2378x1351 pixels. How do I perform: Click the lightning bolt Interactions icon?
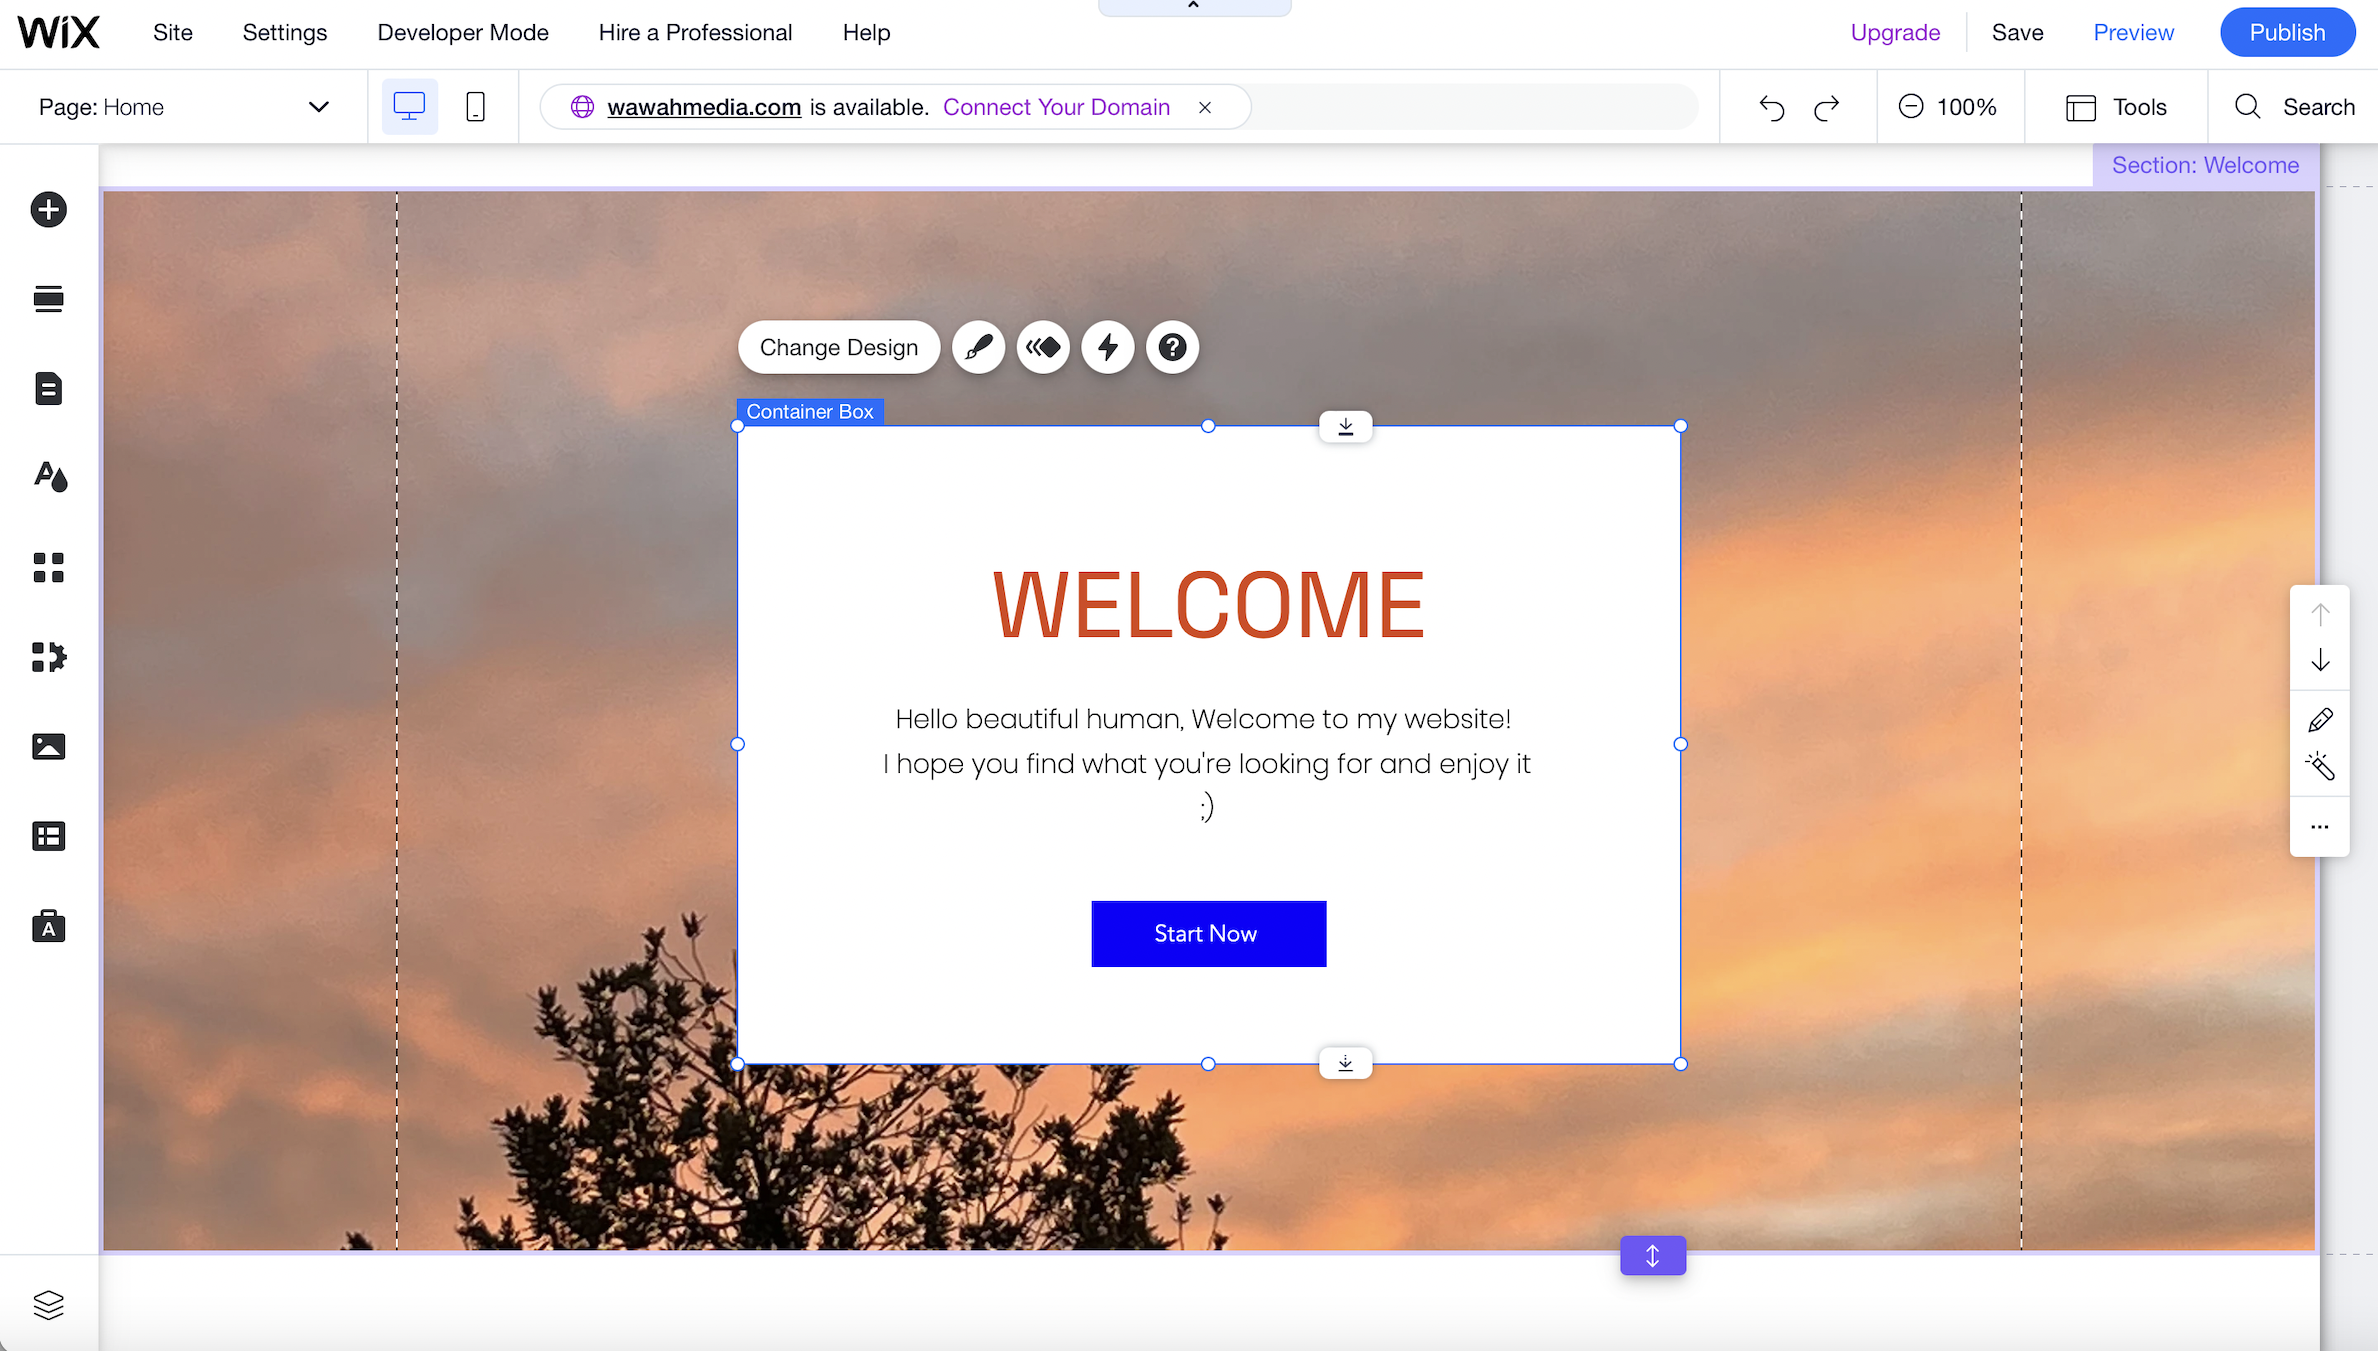[1108, 347]
